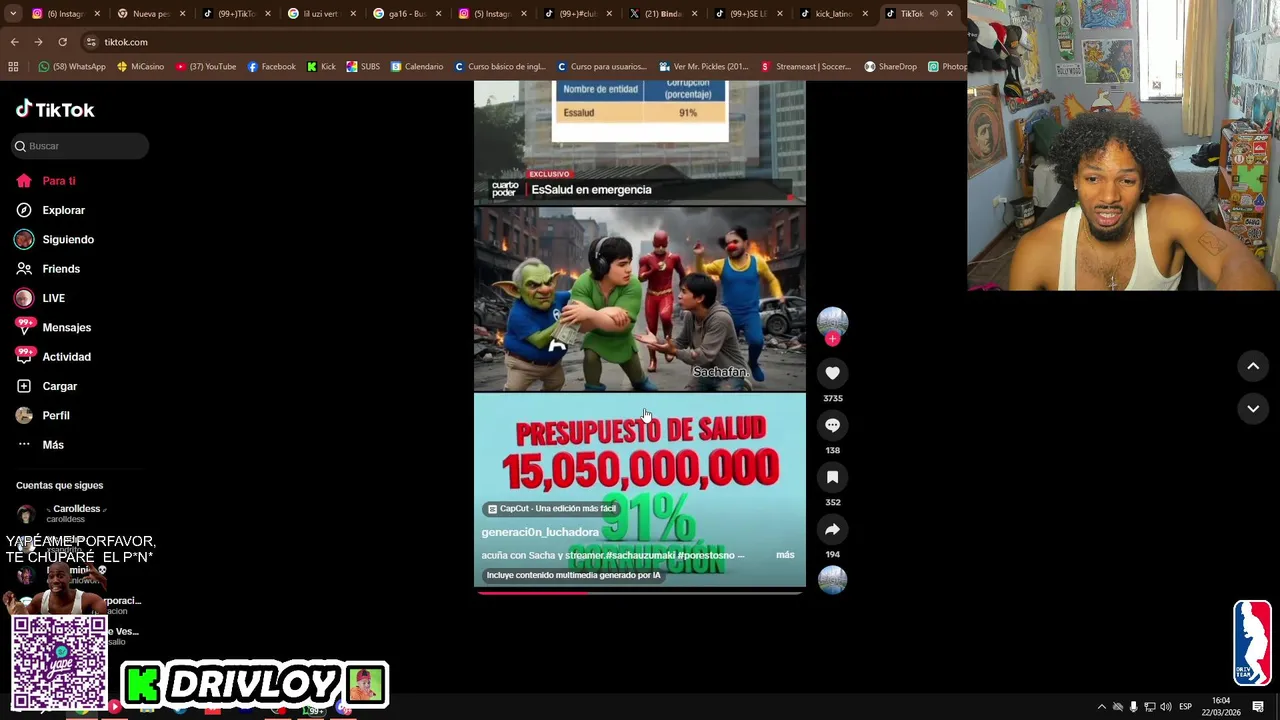Screen dimensions: 1280x720
Task: Focus the Buscar search field
Action: pos(80,146)
